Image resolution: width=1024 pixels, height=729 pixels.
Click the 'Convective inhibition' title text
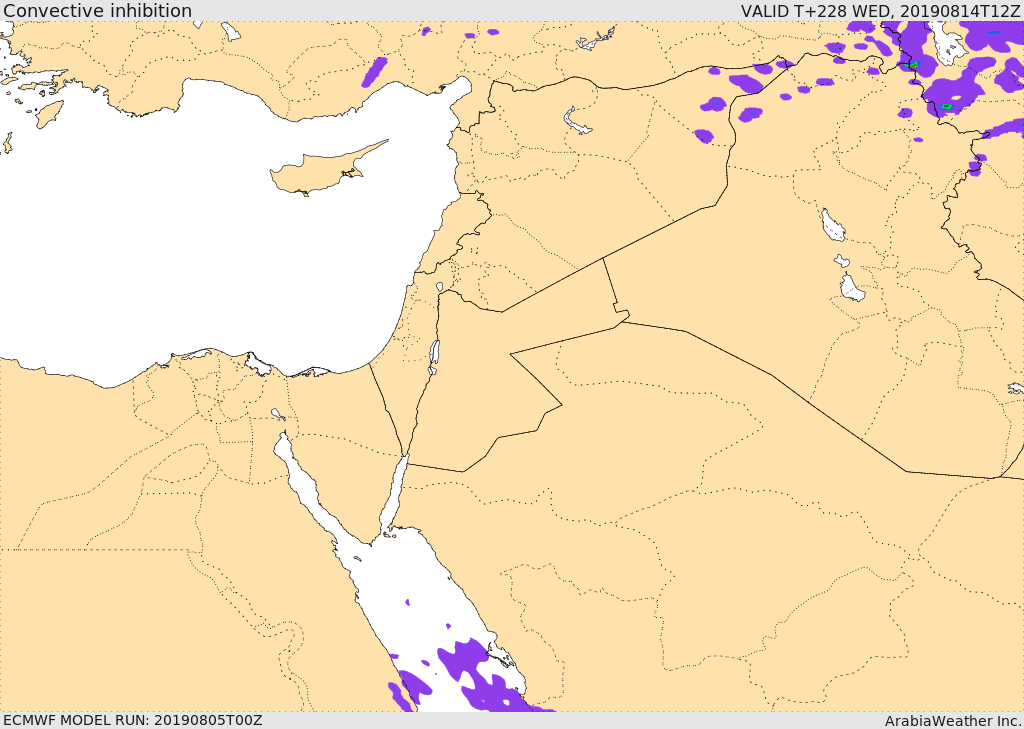97,10
